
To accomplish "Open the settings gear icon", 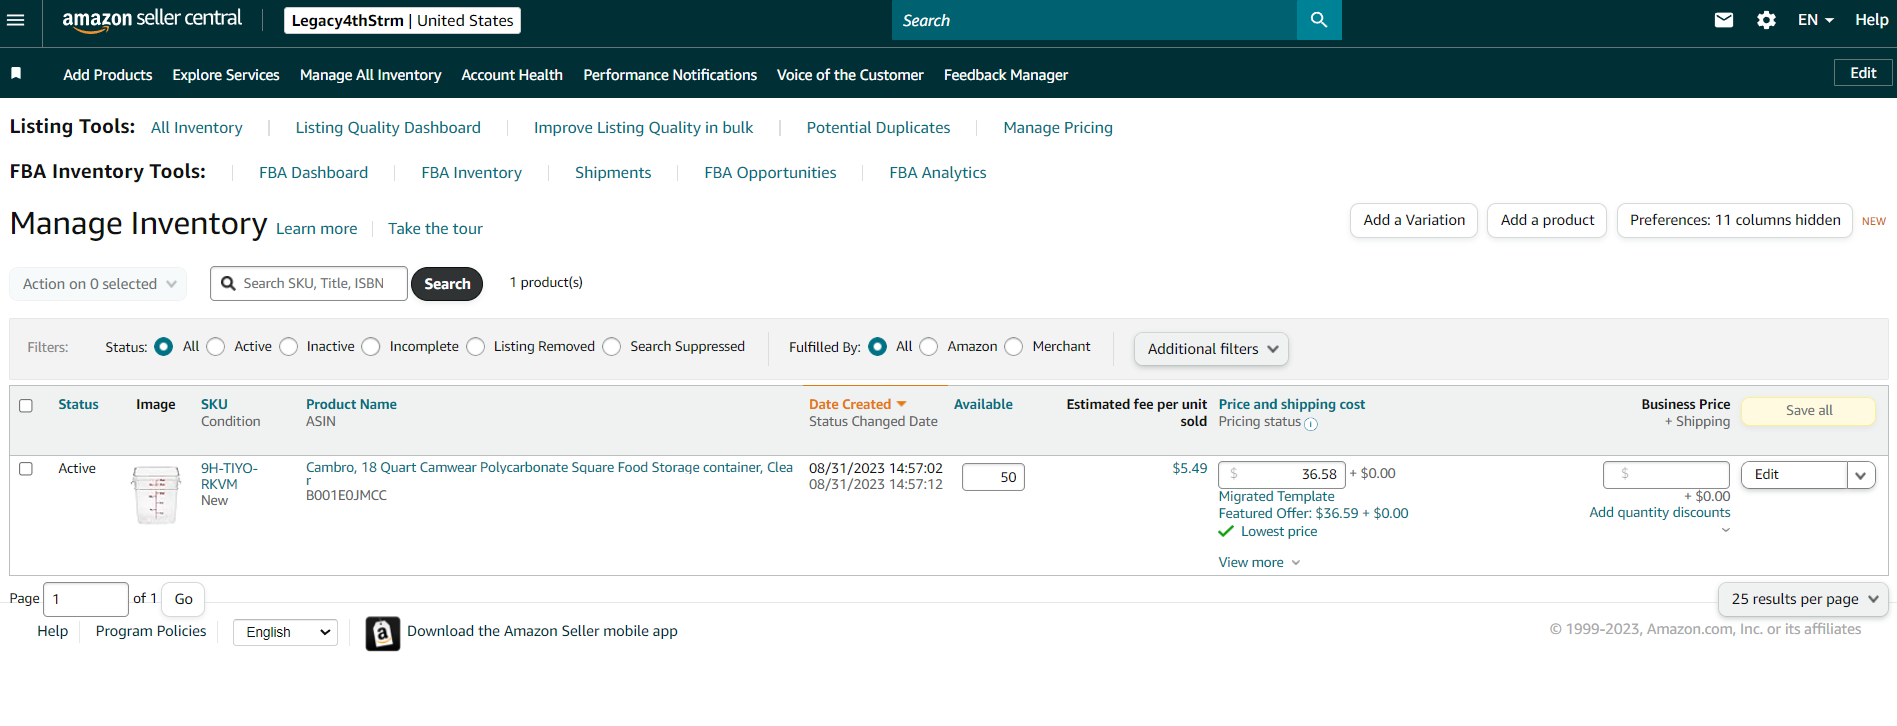I will pyautogui.click(x=1767, y=20).
